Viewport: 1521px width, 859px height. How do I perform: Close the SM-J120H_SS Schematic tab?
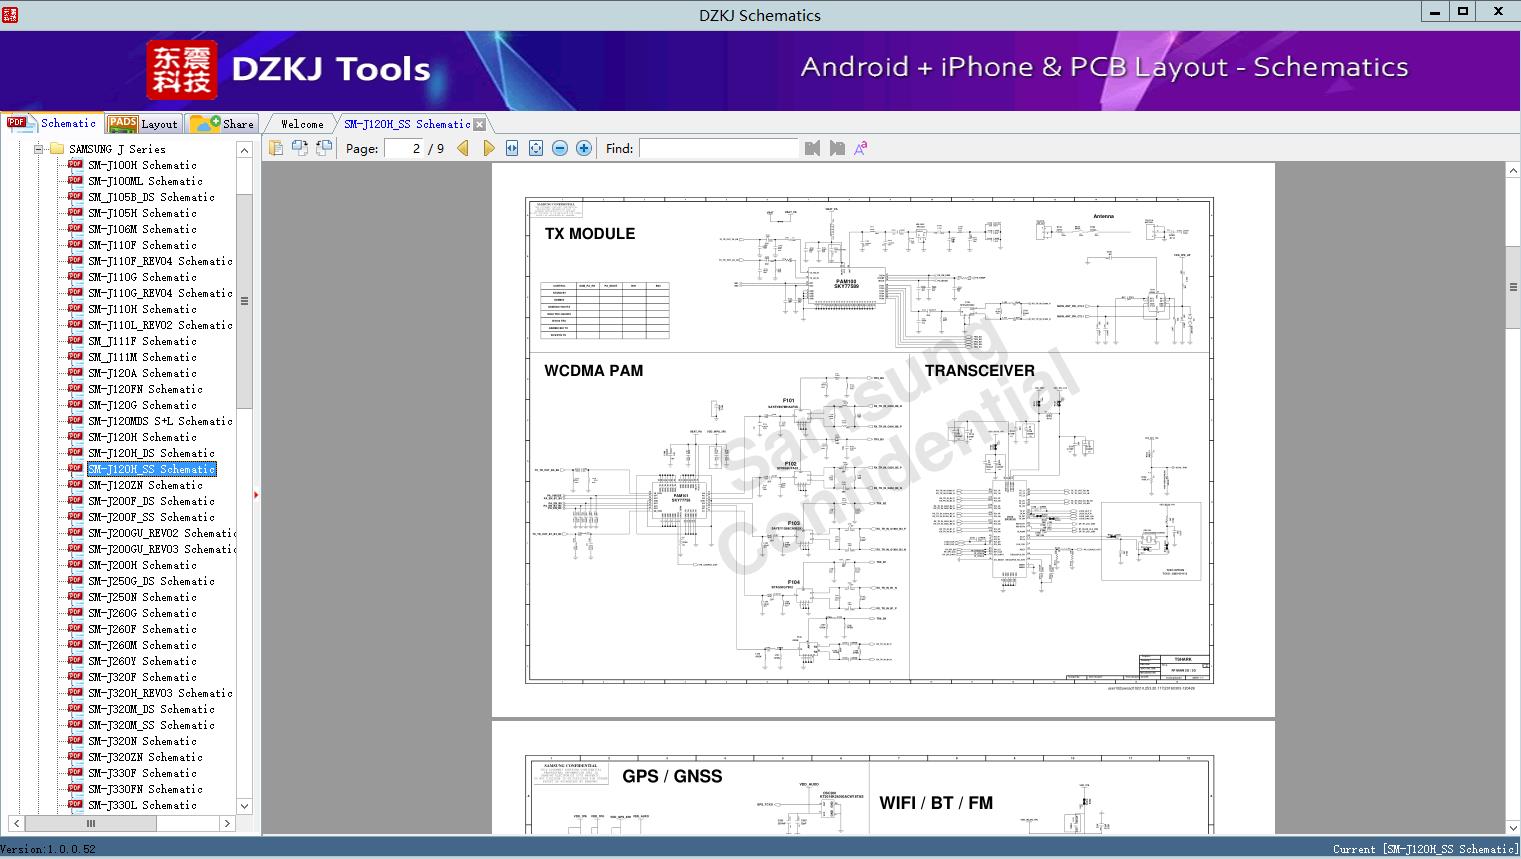480,124
